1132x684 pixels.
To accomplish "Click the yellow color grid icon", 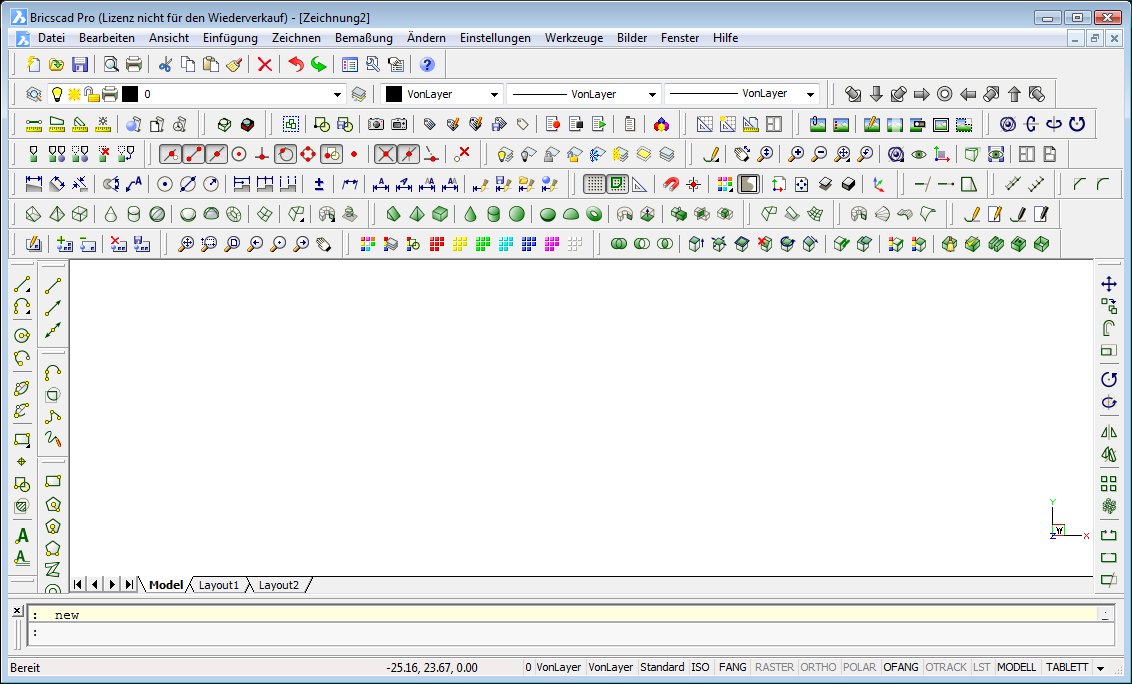I will point(459,244).
